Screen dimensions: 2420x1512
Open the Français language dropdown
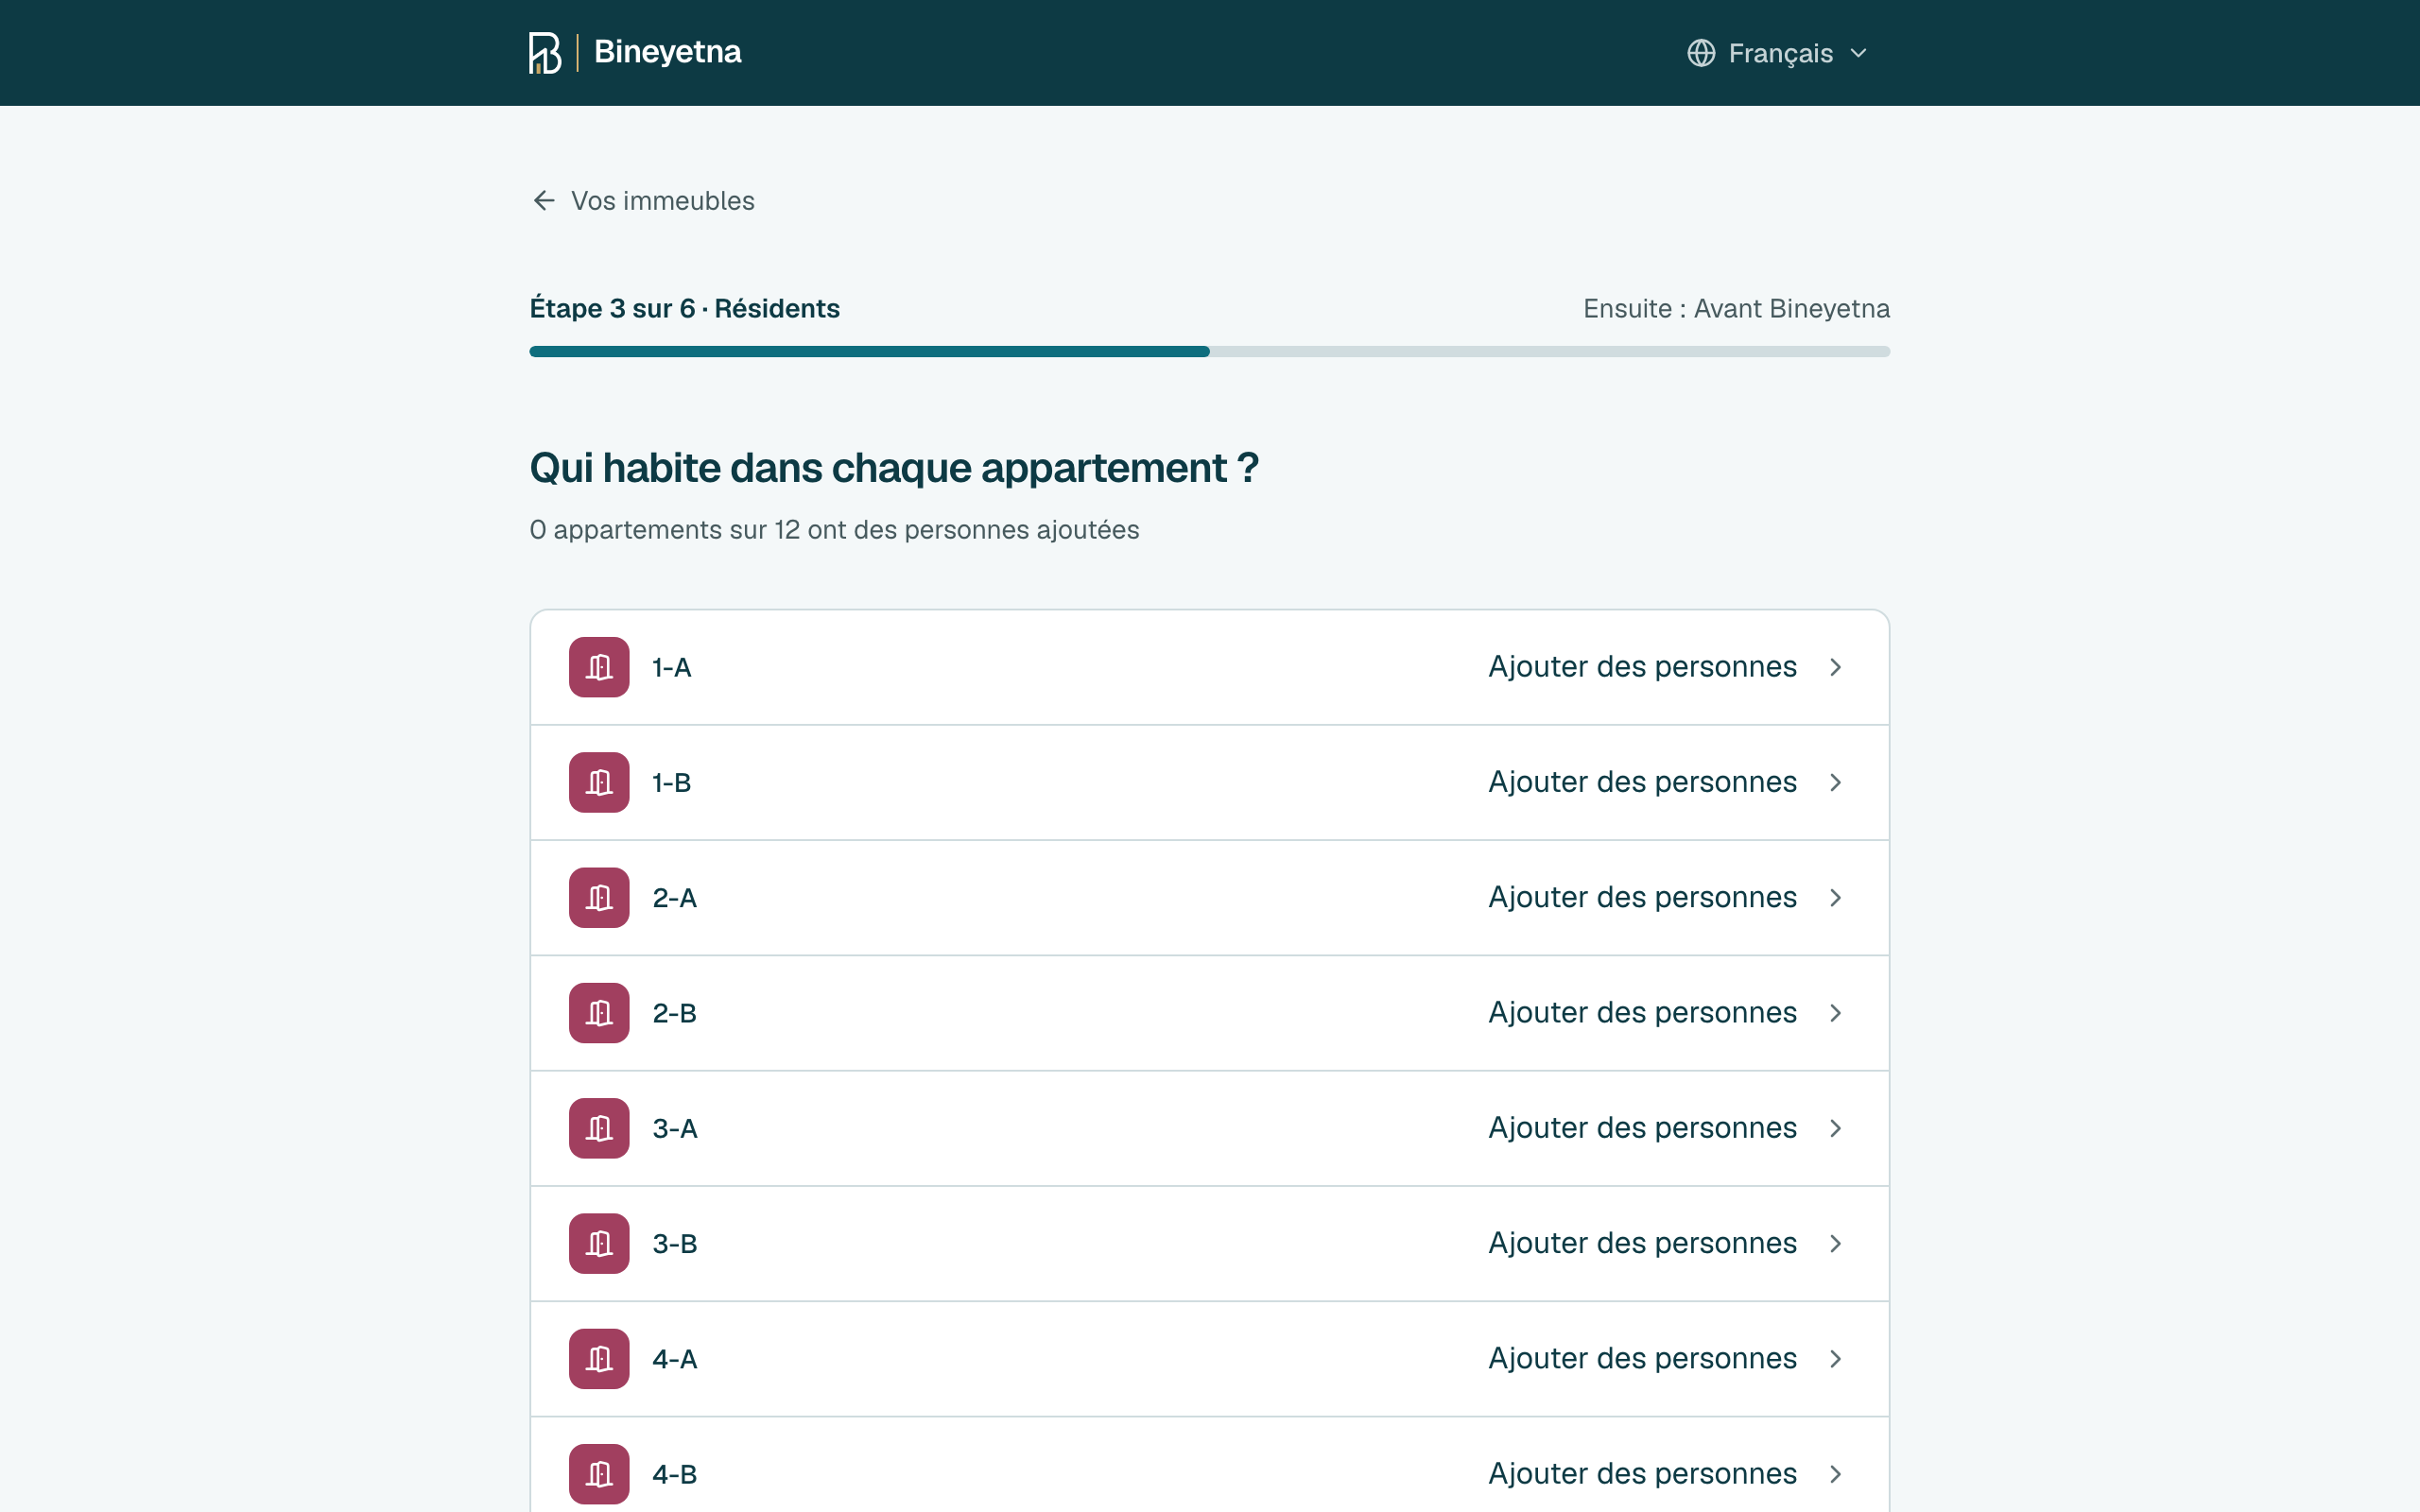pyautogui.click(x=1777, y=53)
